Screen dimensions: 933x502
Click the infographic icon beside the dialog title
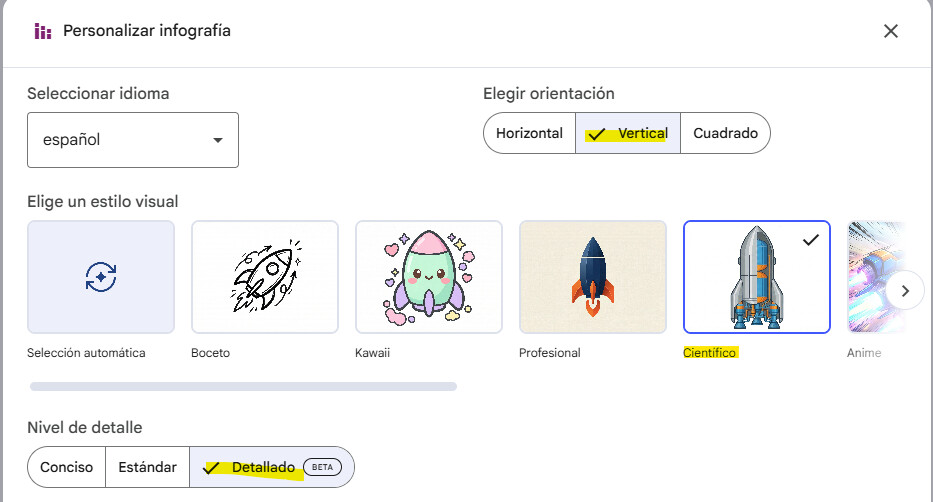[42, 31]
